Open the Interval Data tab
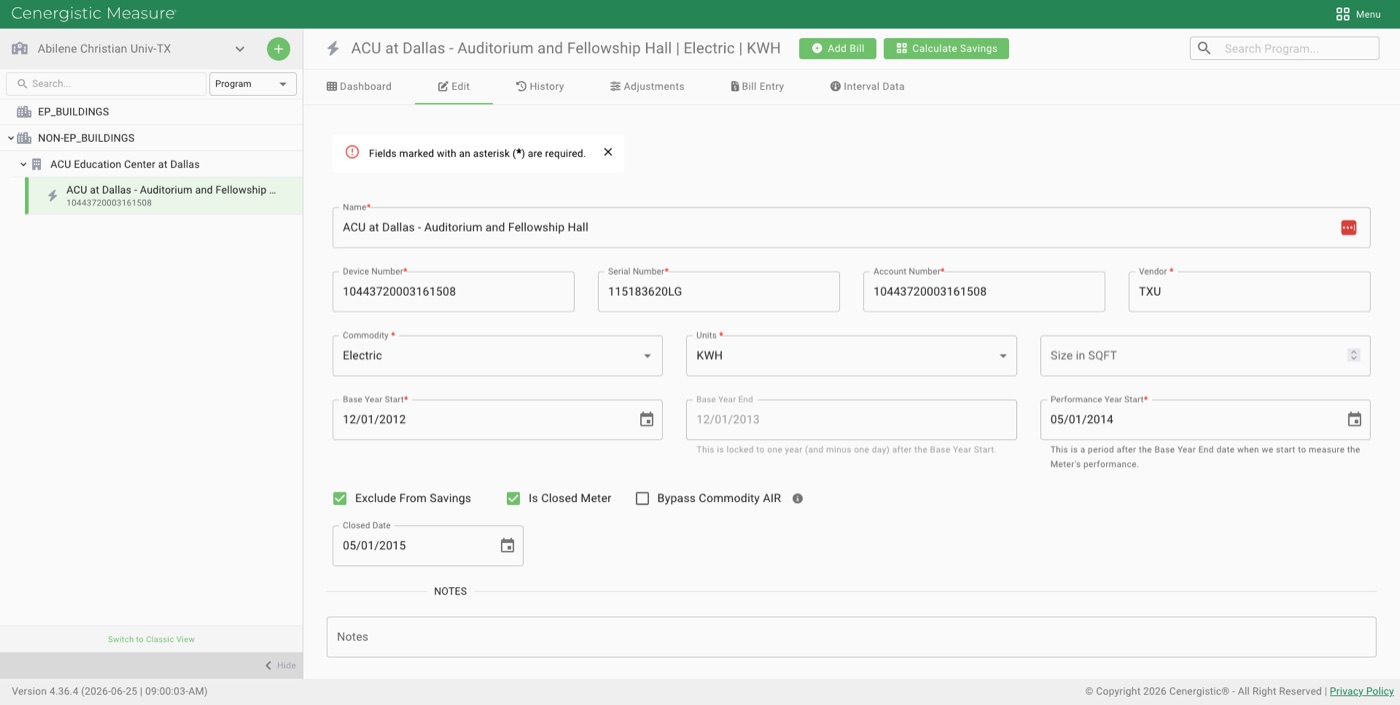The image size is (1400, 705). pos(867,86)
